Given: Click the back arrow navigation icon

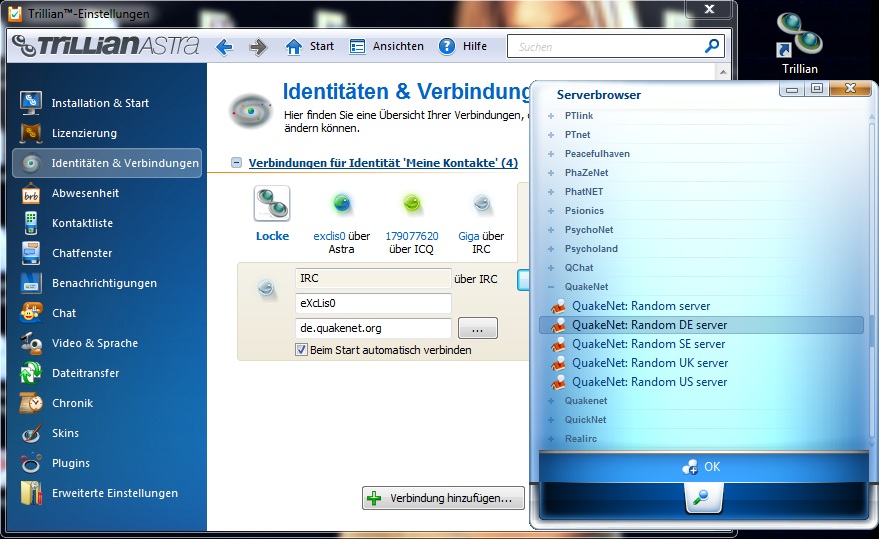Looking at the screenshot, I should 224,47.
